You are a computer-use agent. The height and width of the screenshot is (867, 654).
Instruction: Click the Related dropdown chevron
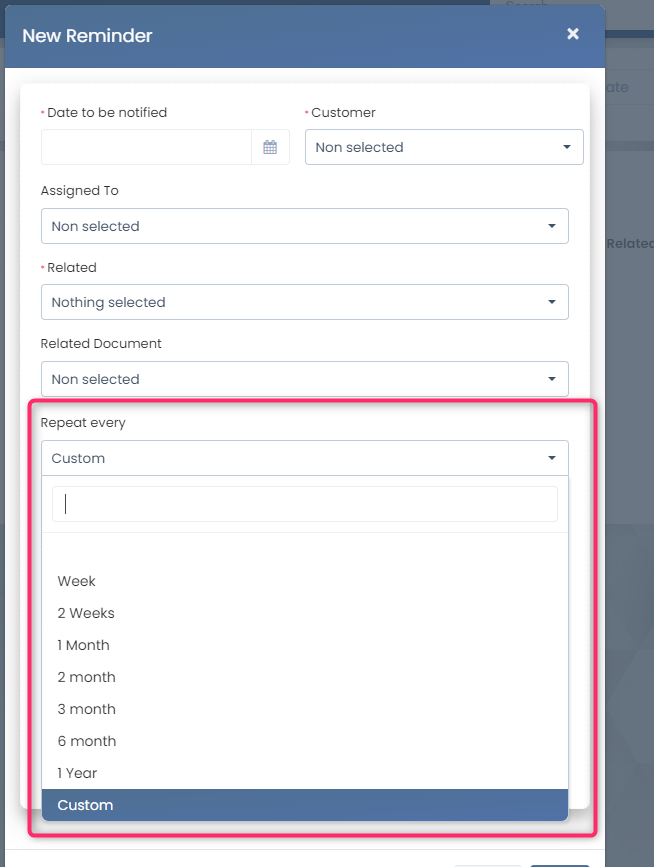(553, 302)
